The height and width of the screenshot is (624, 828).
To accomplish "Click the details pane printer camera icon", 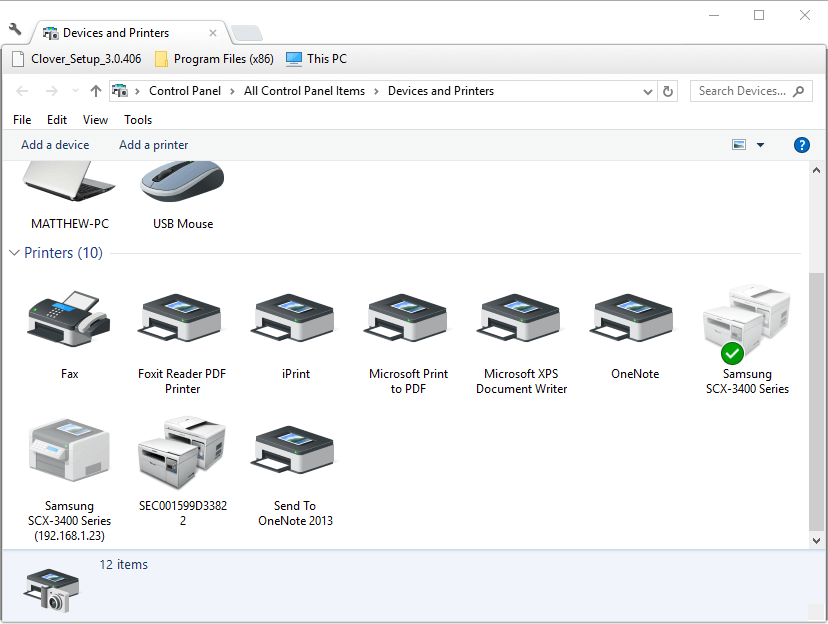I will point(51,590).
